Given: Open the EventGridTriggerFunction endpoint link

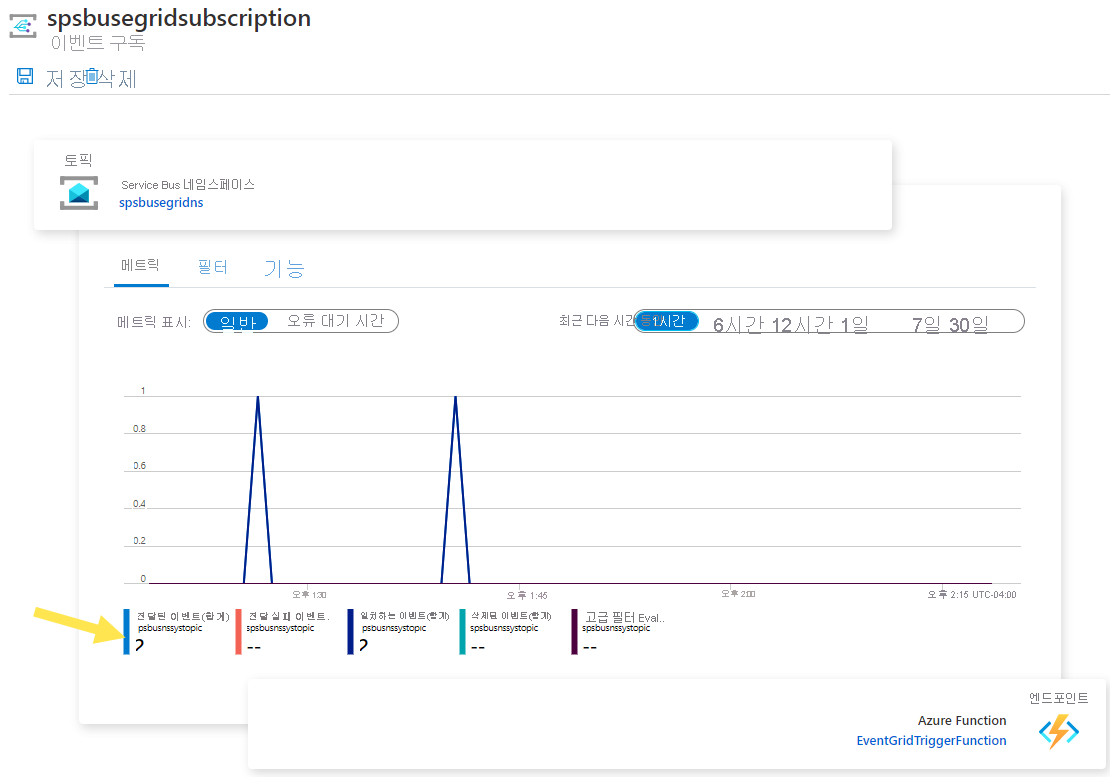Looking at the screenshot, I should pos(931,740).
